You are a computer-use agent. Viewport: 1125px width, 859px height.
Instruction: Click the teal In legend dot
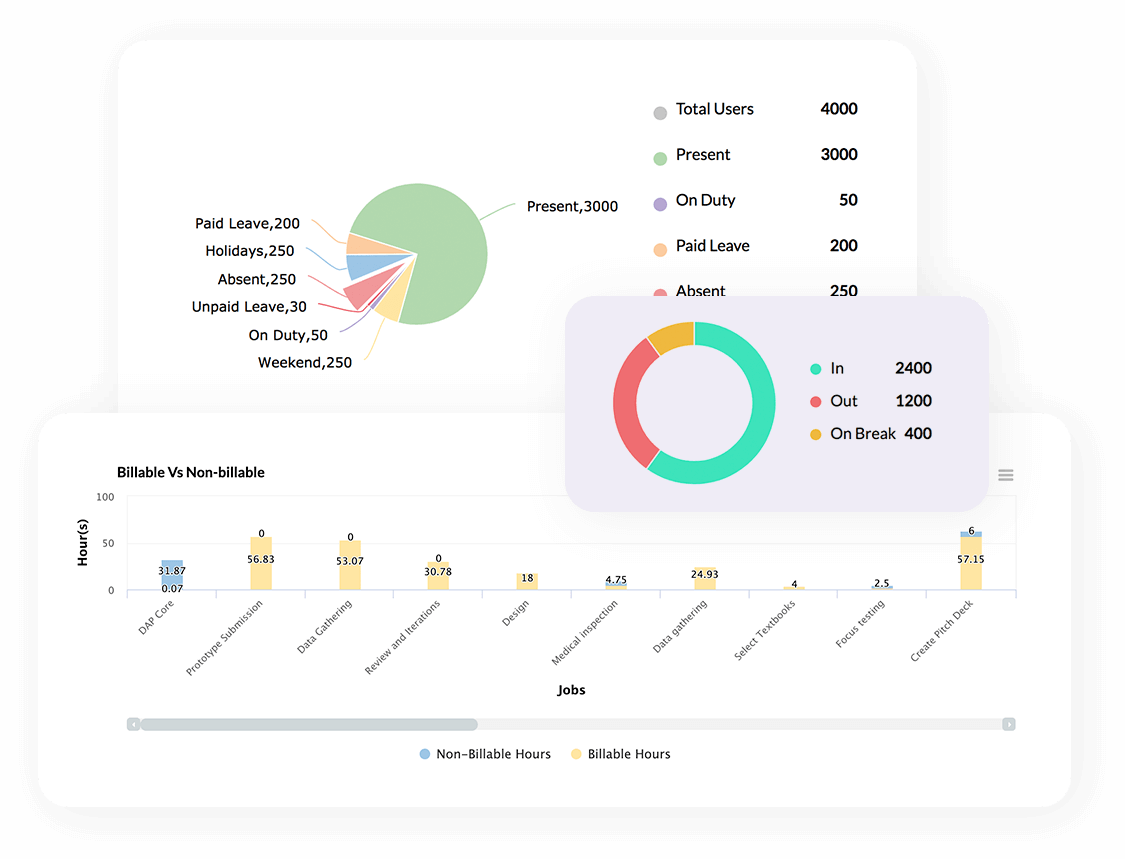point(815,369)
